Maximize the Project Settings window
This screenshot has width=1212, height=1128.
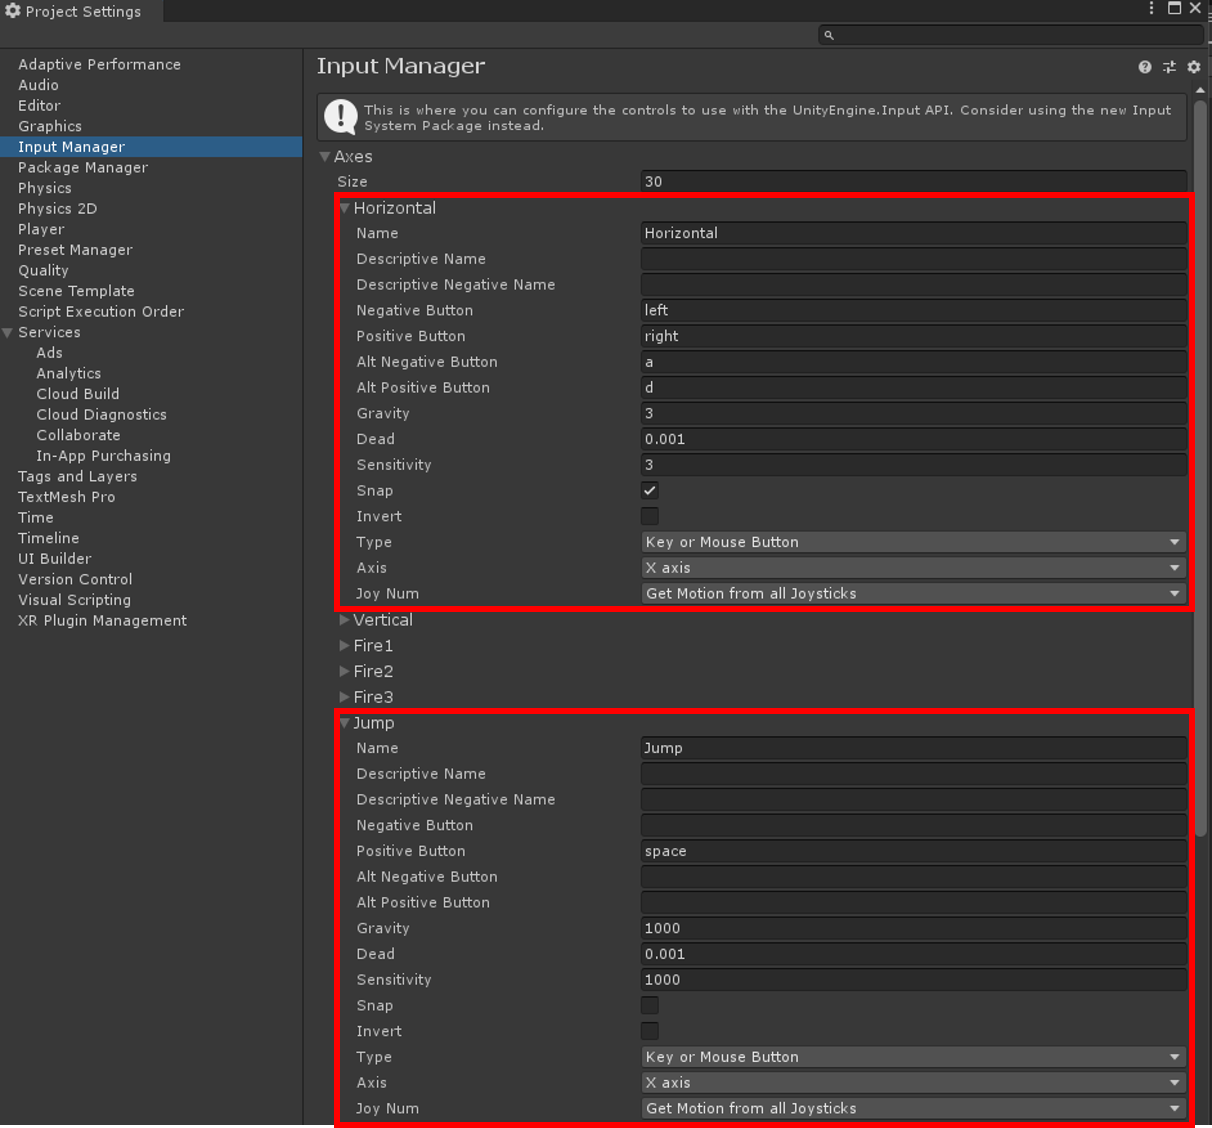click(x=1175, y=8)
